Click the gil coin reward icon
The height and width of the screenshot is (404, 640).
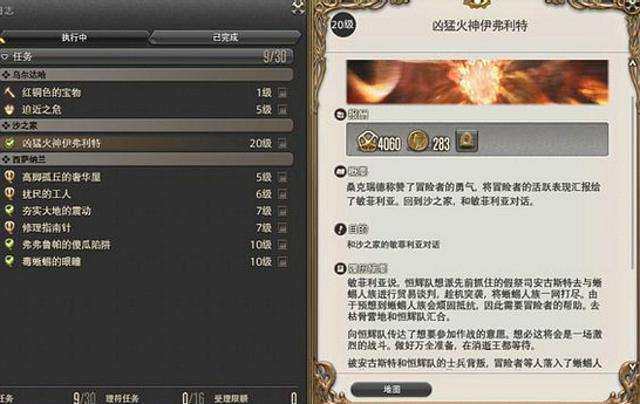[x=417, y=141]
